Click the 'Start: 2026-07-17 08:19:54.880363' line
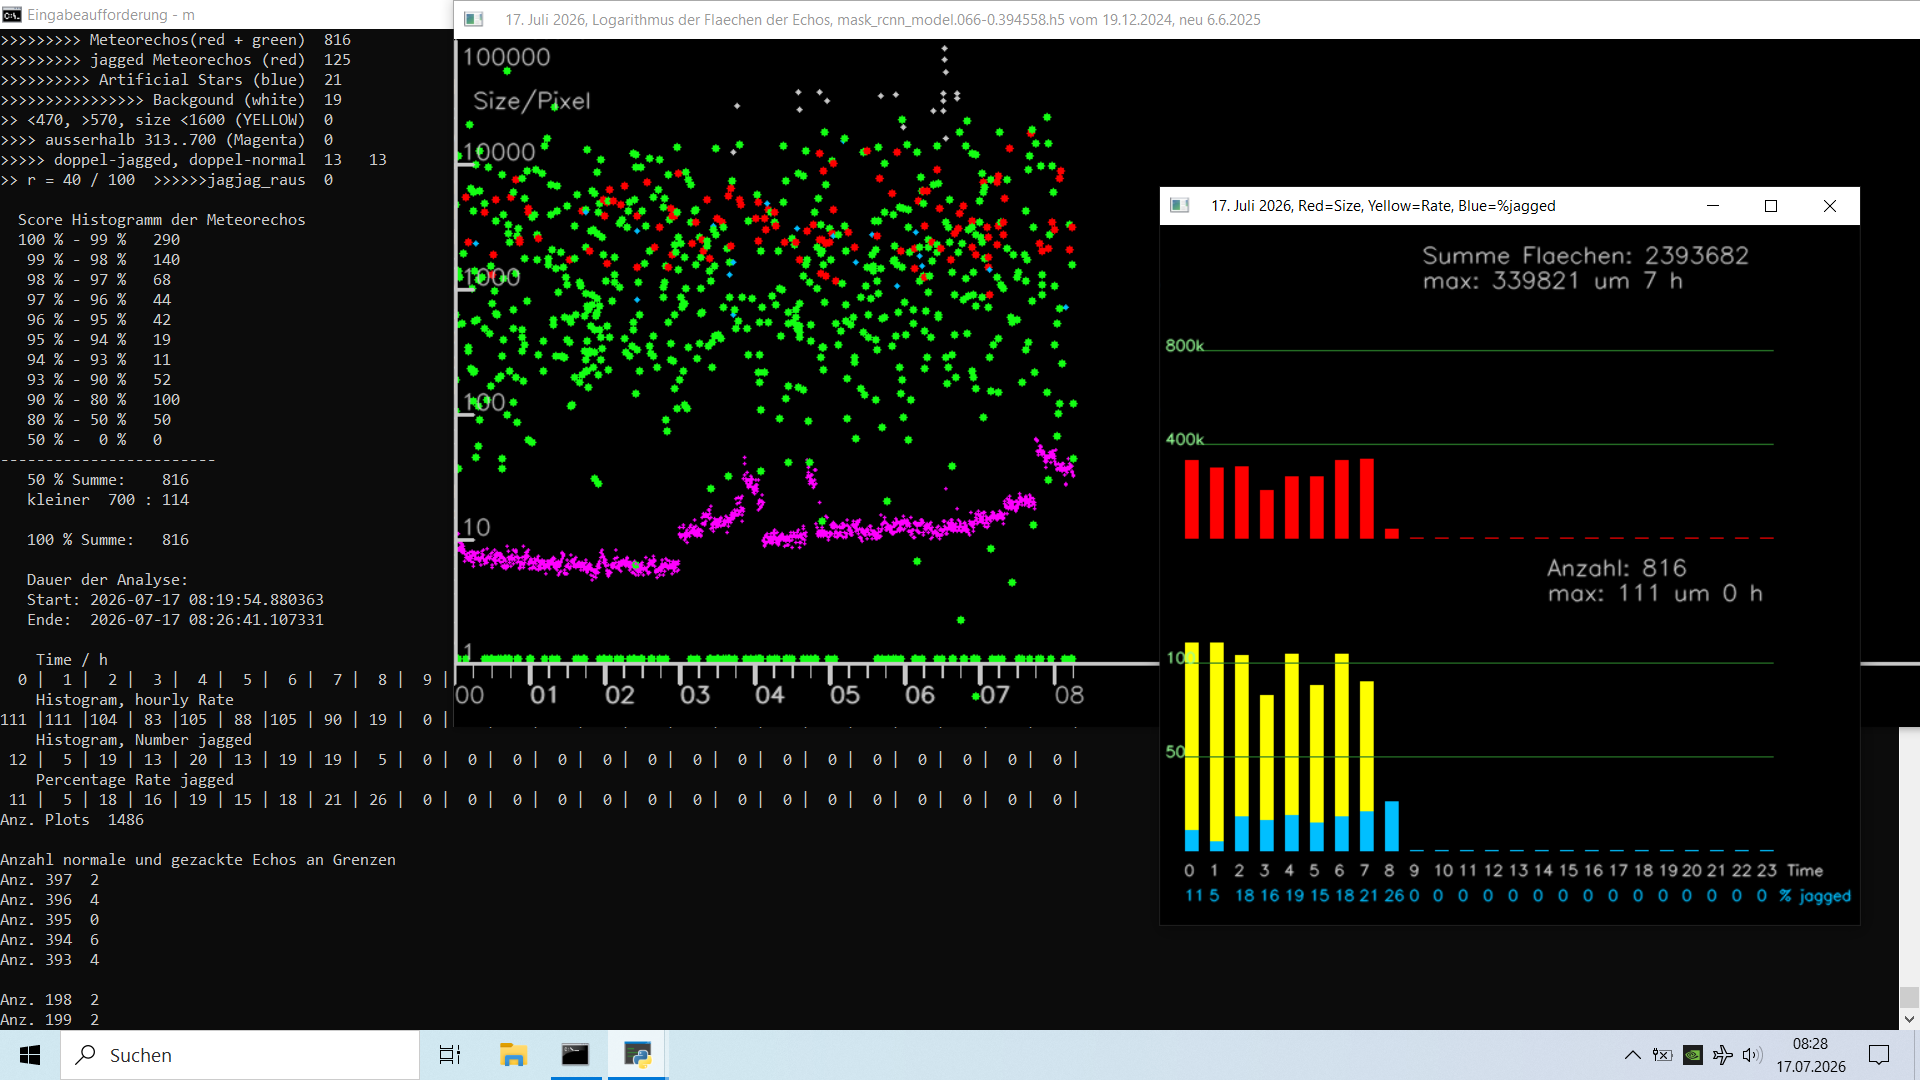Image resolution: width=1920 pixels, height=1080 pixels. [175, 600]
